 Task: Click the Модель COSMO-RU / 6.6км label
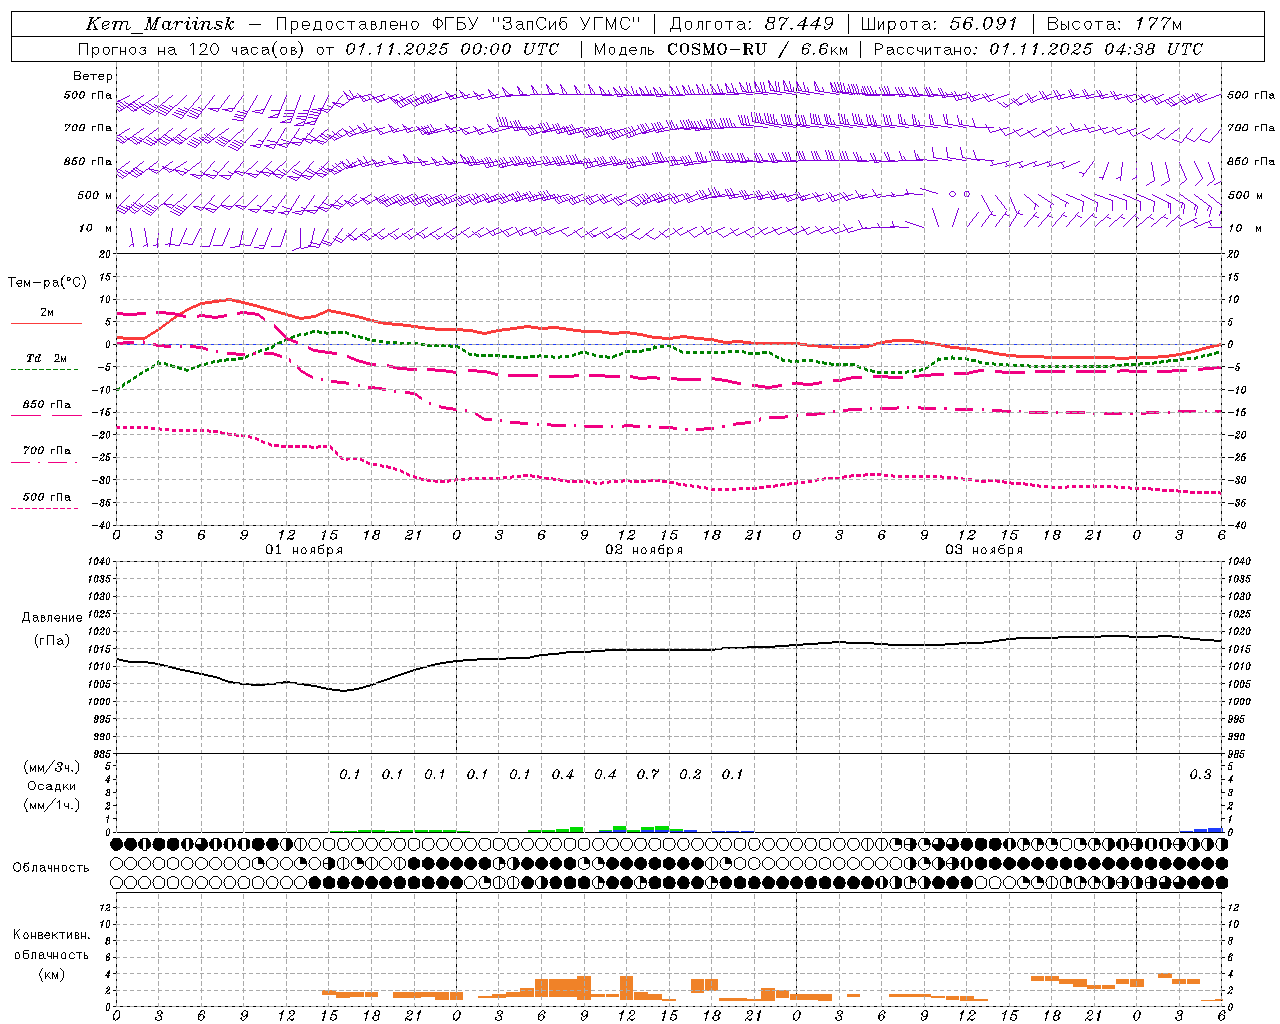pos(721,49)
